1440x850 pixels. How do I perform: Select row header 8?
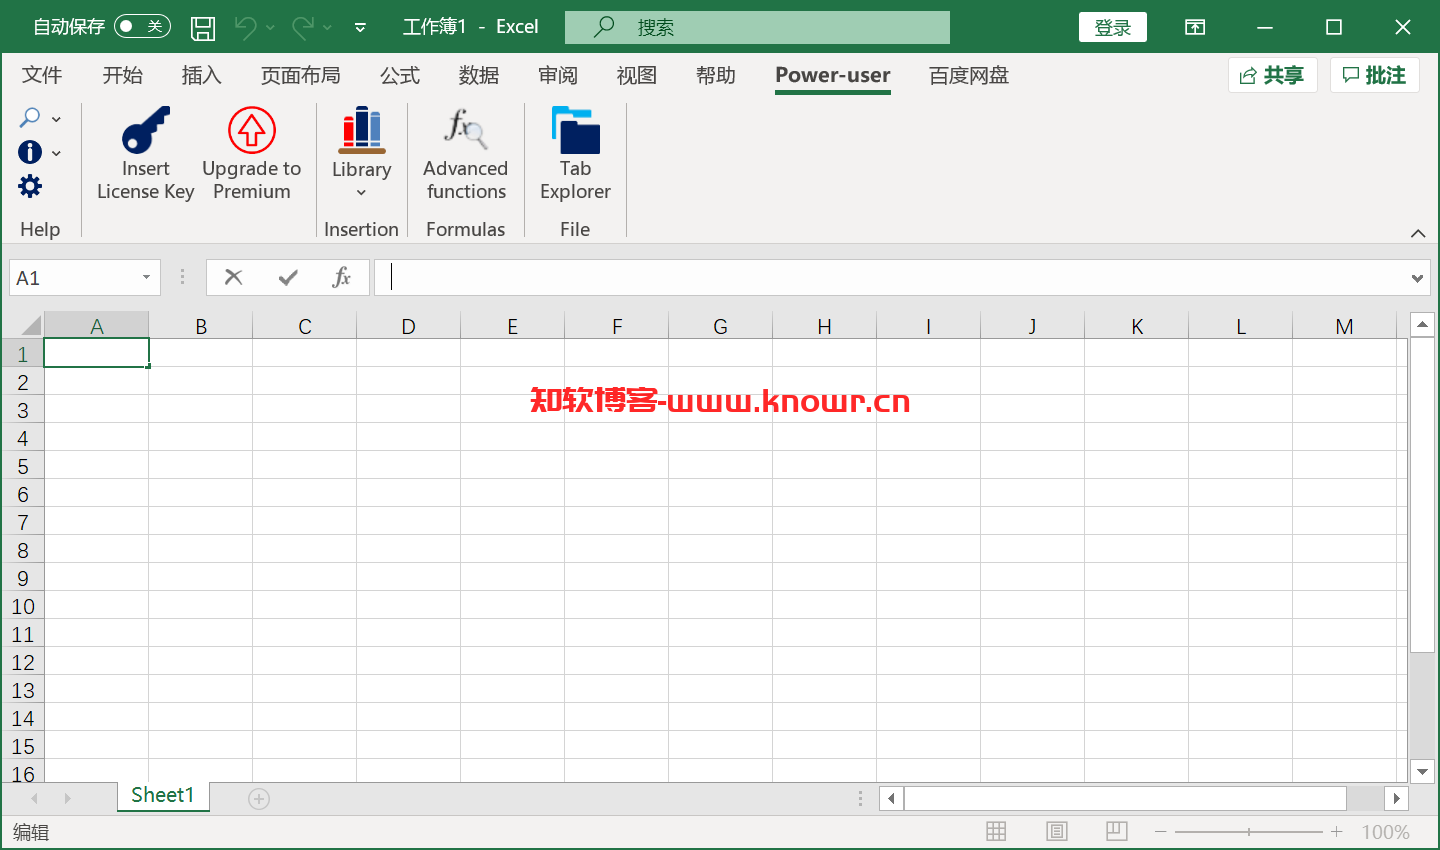pos(22,550)
